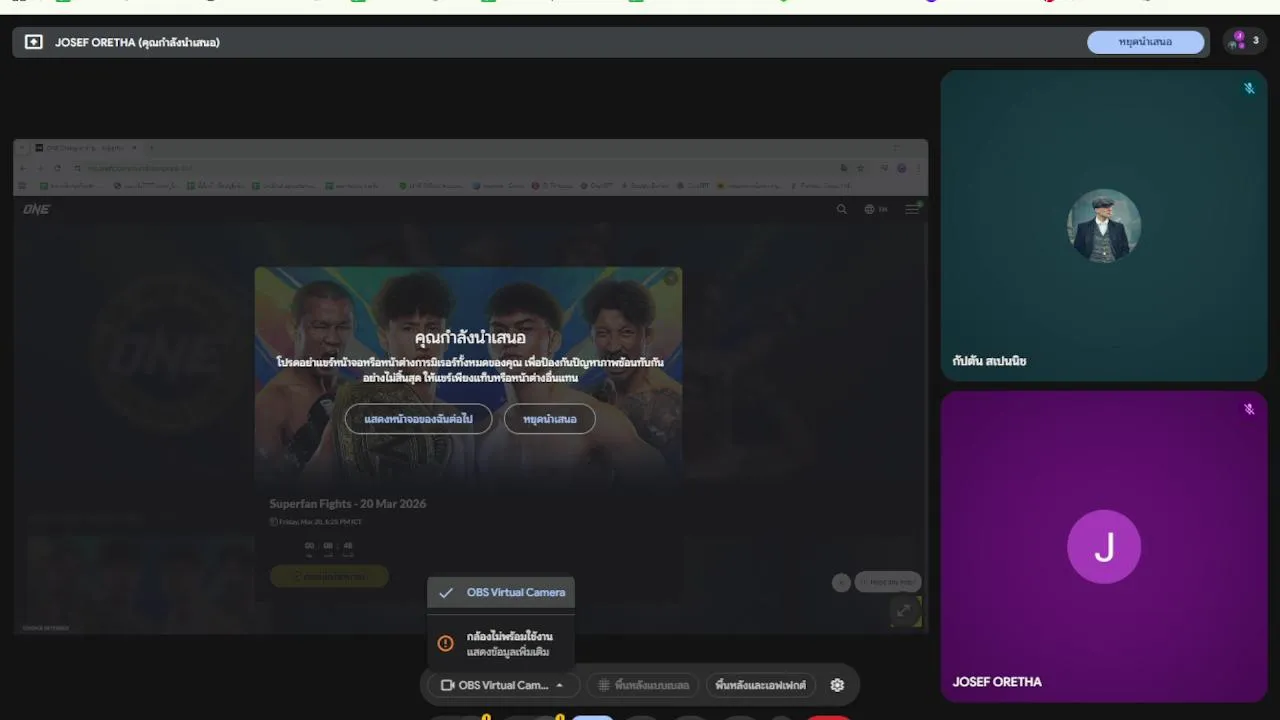Click the กัปตัน สเปนนิช name label
Screen dimensions: 1280x720
click(990, 361)
